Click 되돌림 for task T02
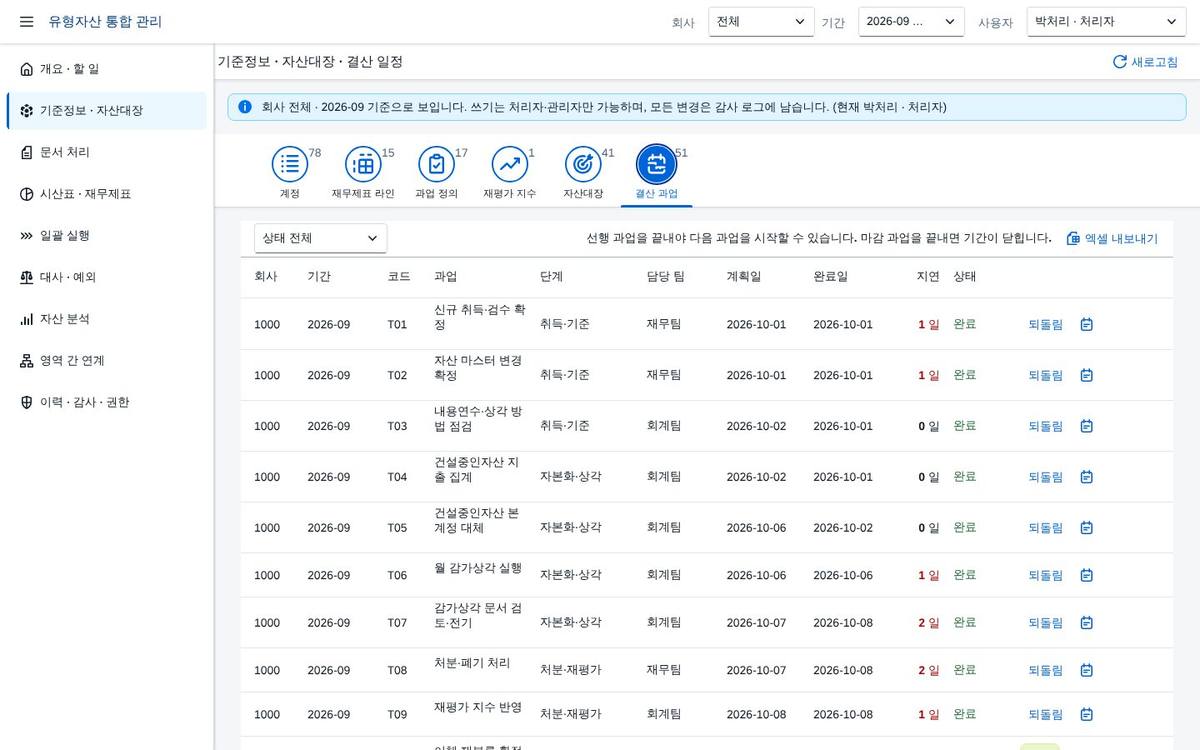This screenshot has width=1200, height=750. click(x=1046, y=375)
